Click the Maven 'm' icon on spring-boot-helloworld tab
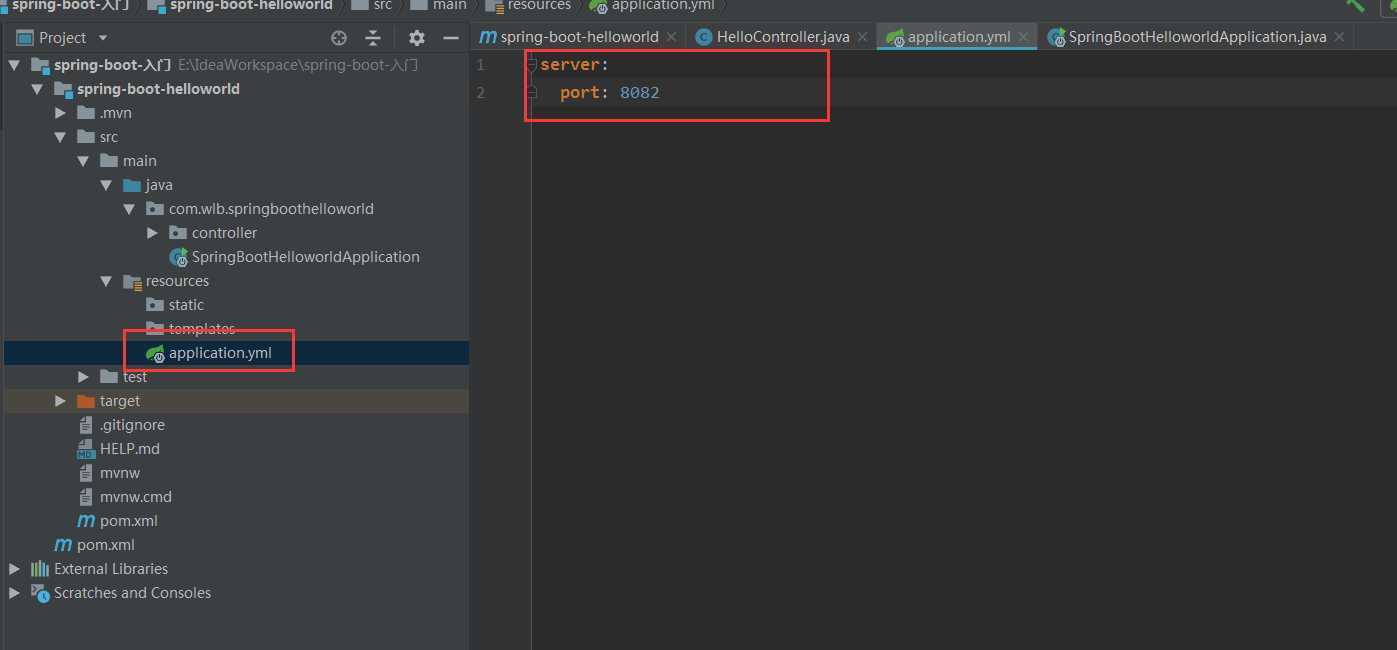Screen dimensions: 1397x650 click(488, 37)
